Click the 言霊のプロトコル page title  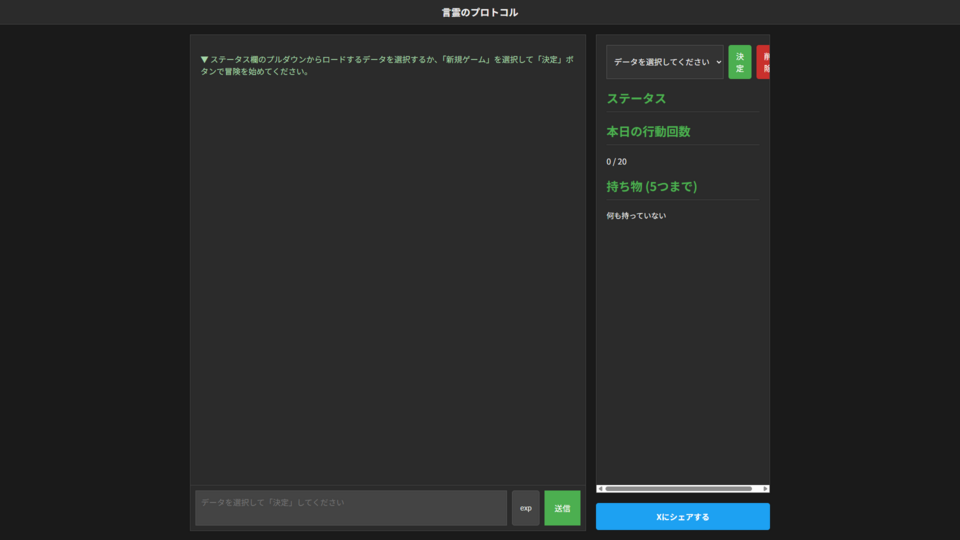tap(480, 12)
